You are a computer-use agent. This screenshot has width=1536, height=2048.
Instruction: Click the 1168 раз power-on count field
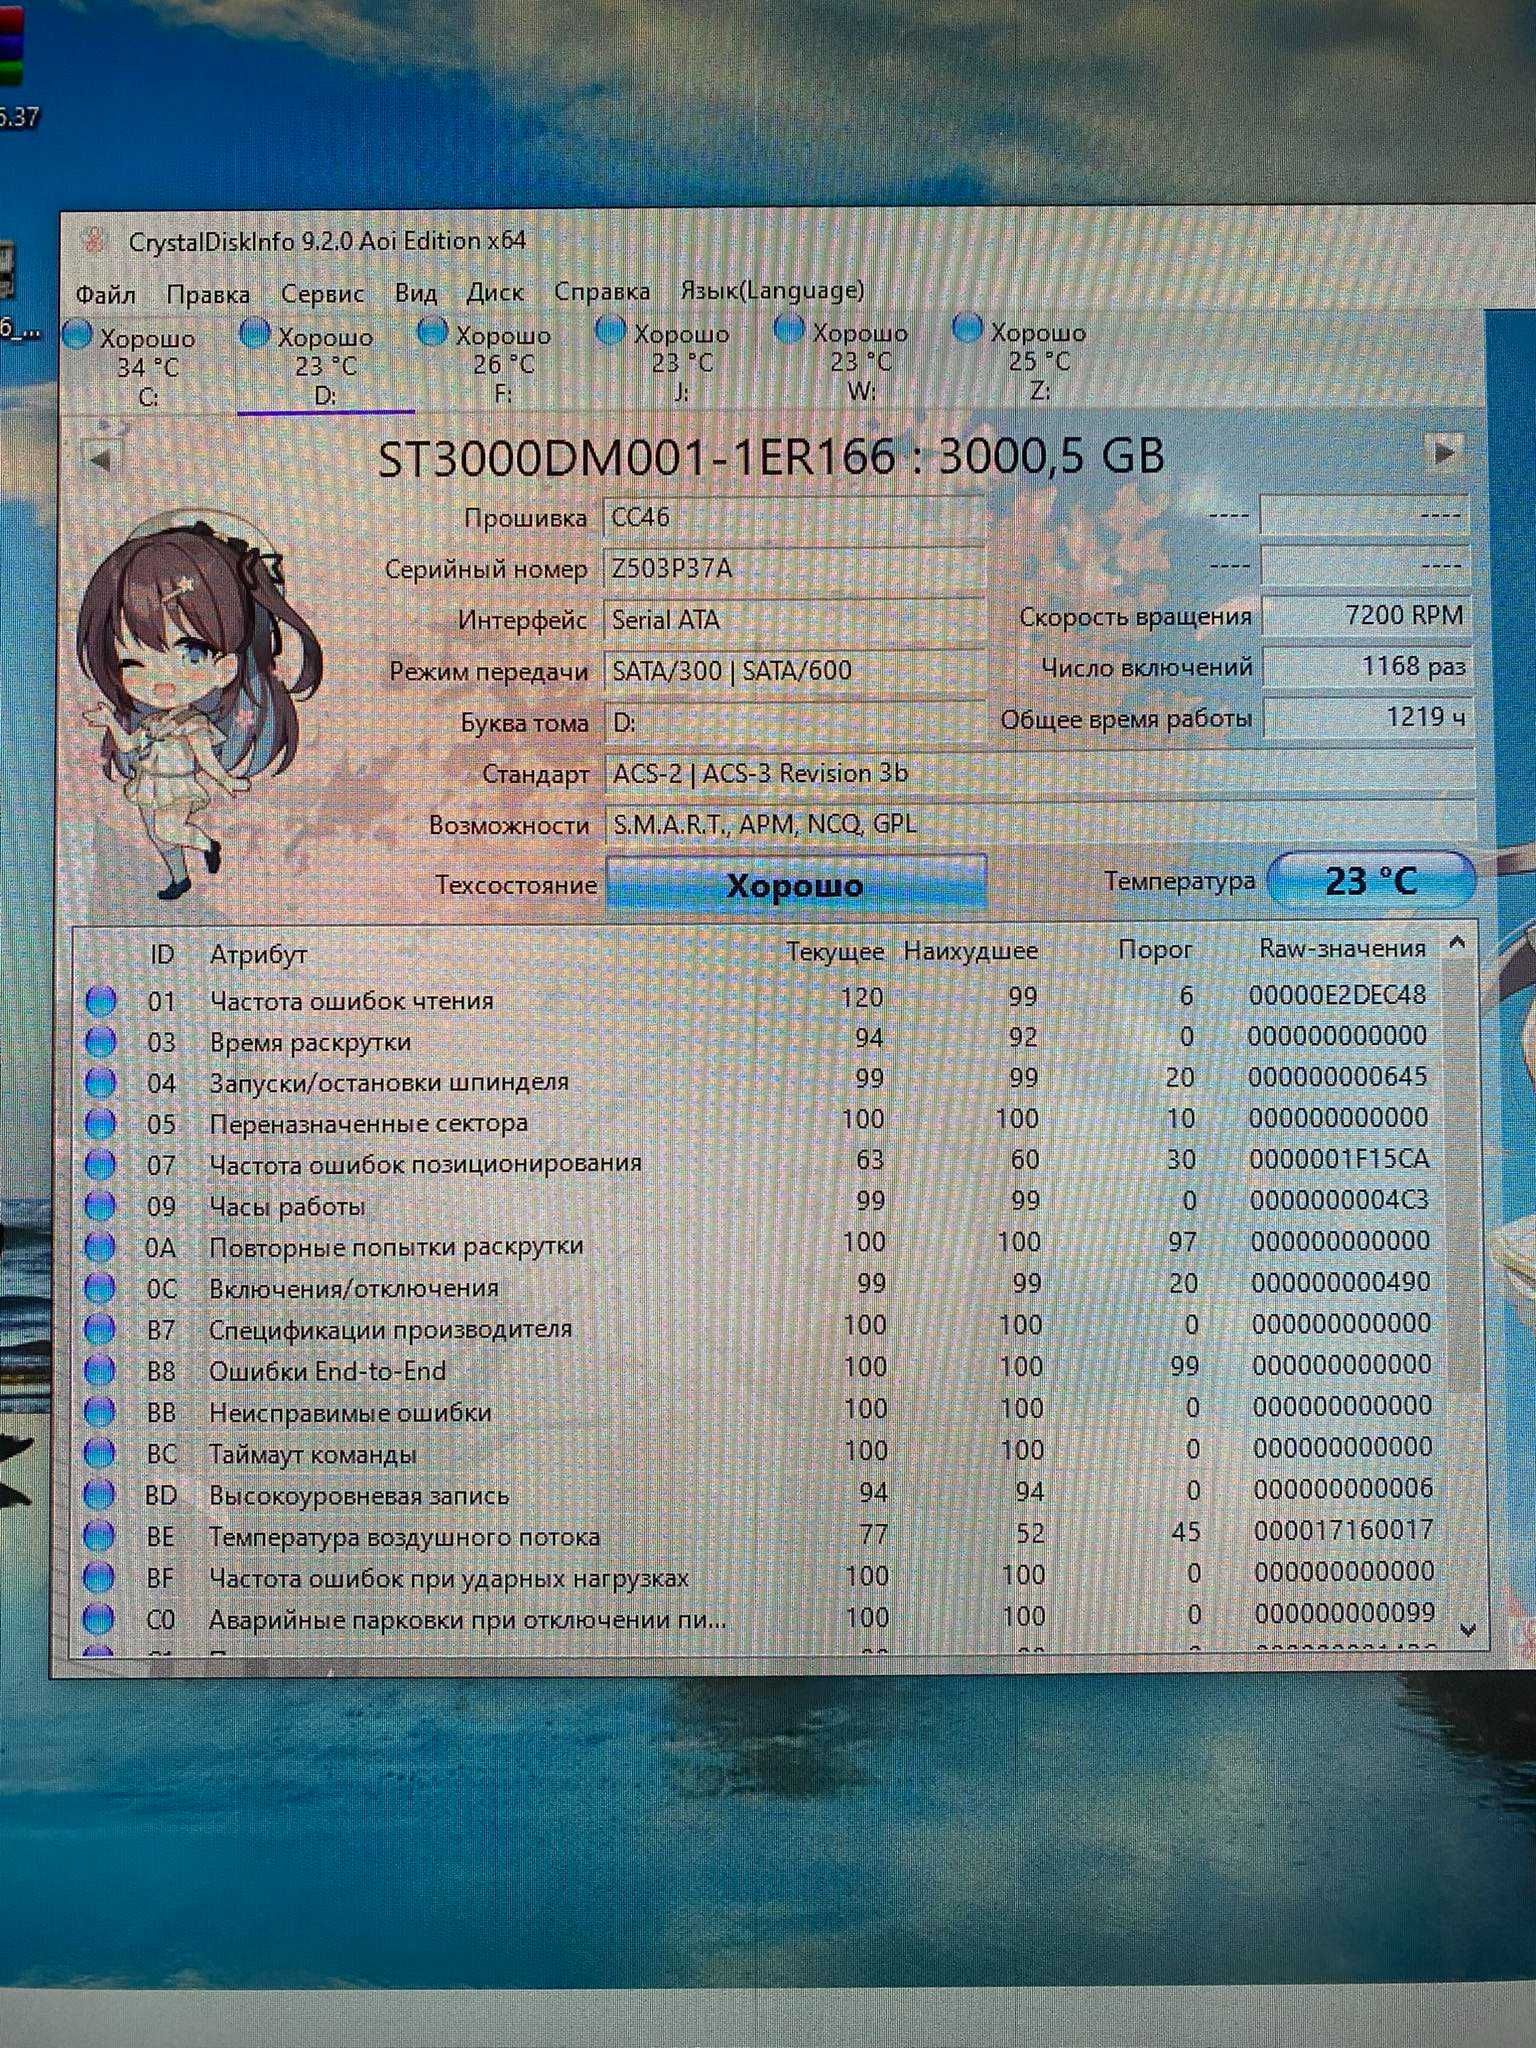point(1367,666)
